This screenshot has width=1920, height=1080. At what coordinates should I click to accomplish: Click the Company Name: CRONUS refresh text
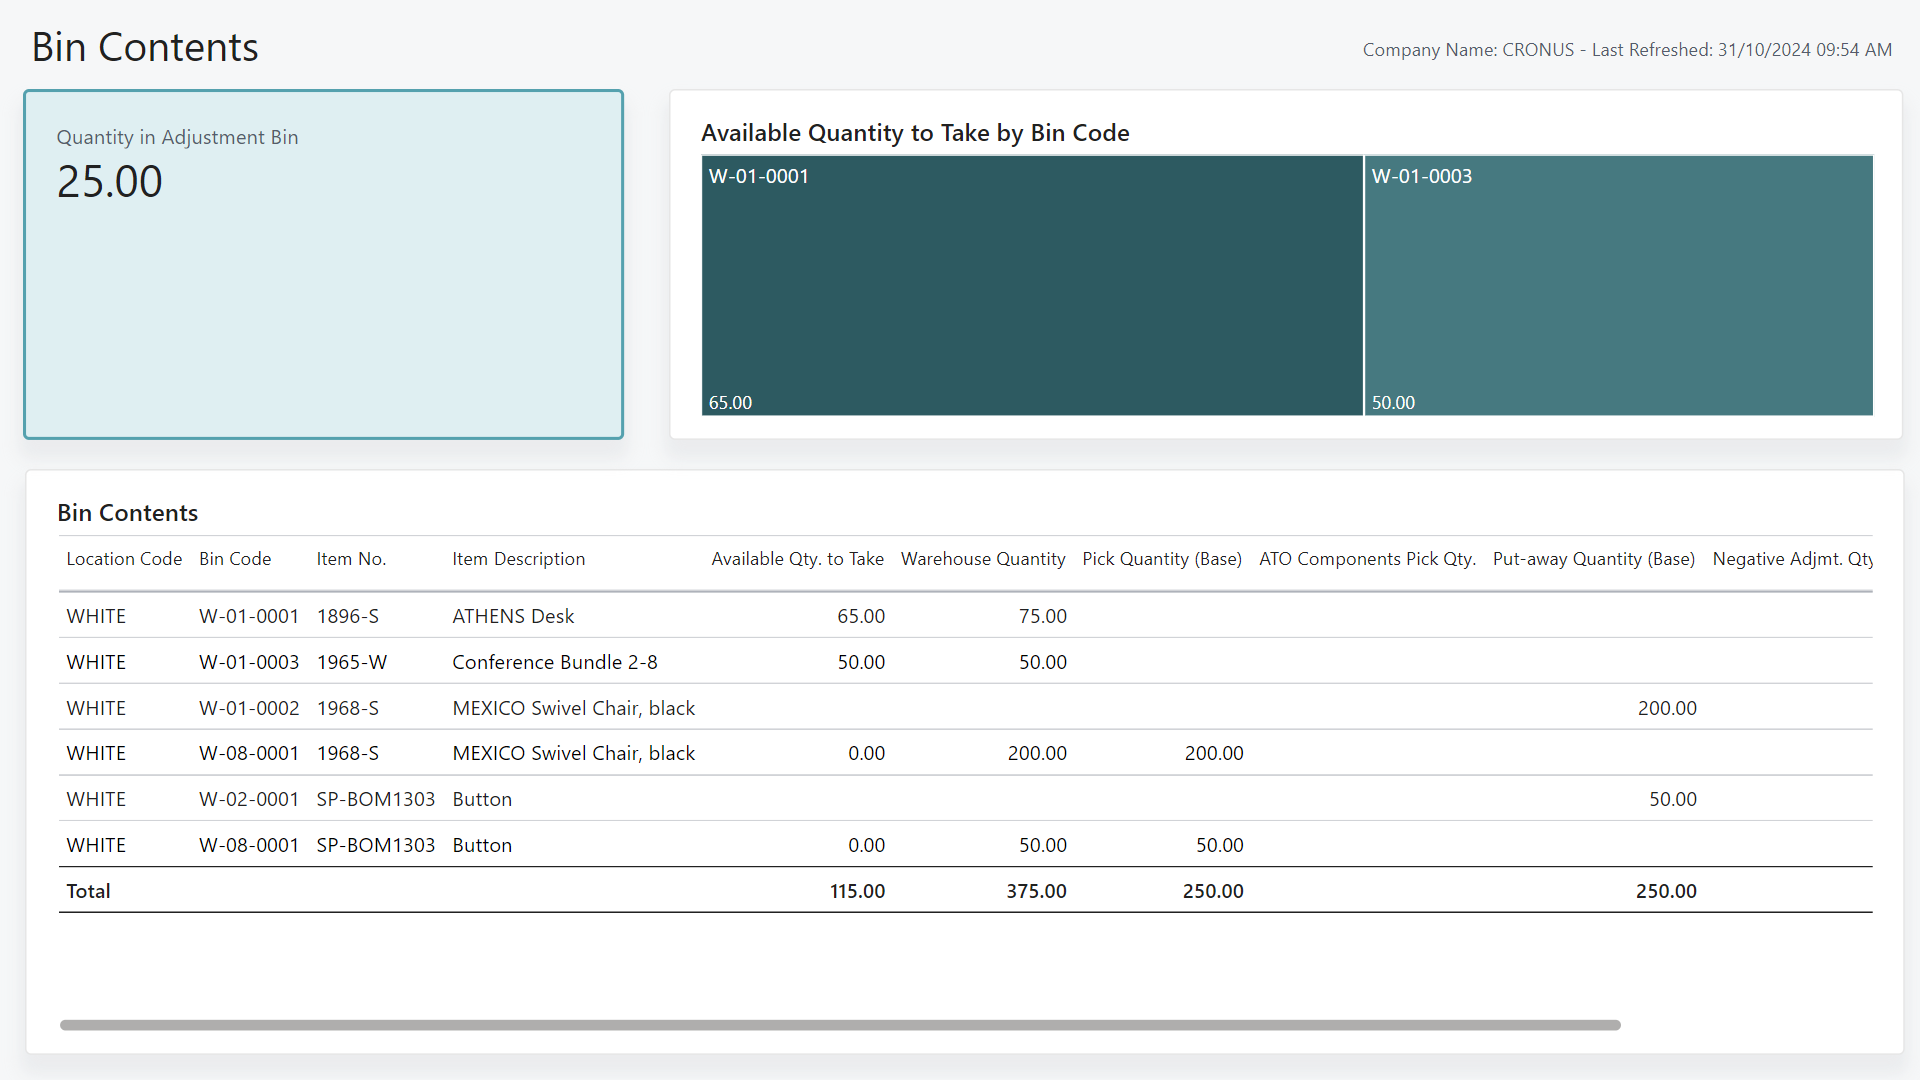click(x=1625, y=49)
